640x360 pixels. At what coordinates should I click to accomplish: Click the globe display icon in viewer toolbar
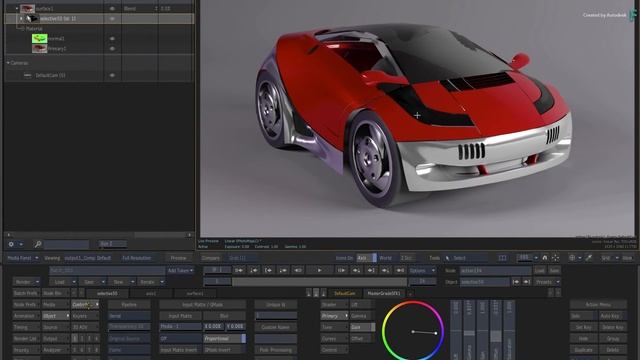click(x=572, y=258)
